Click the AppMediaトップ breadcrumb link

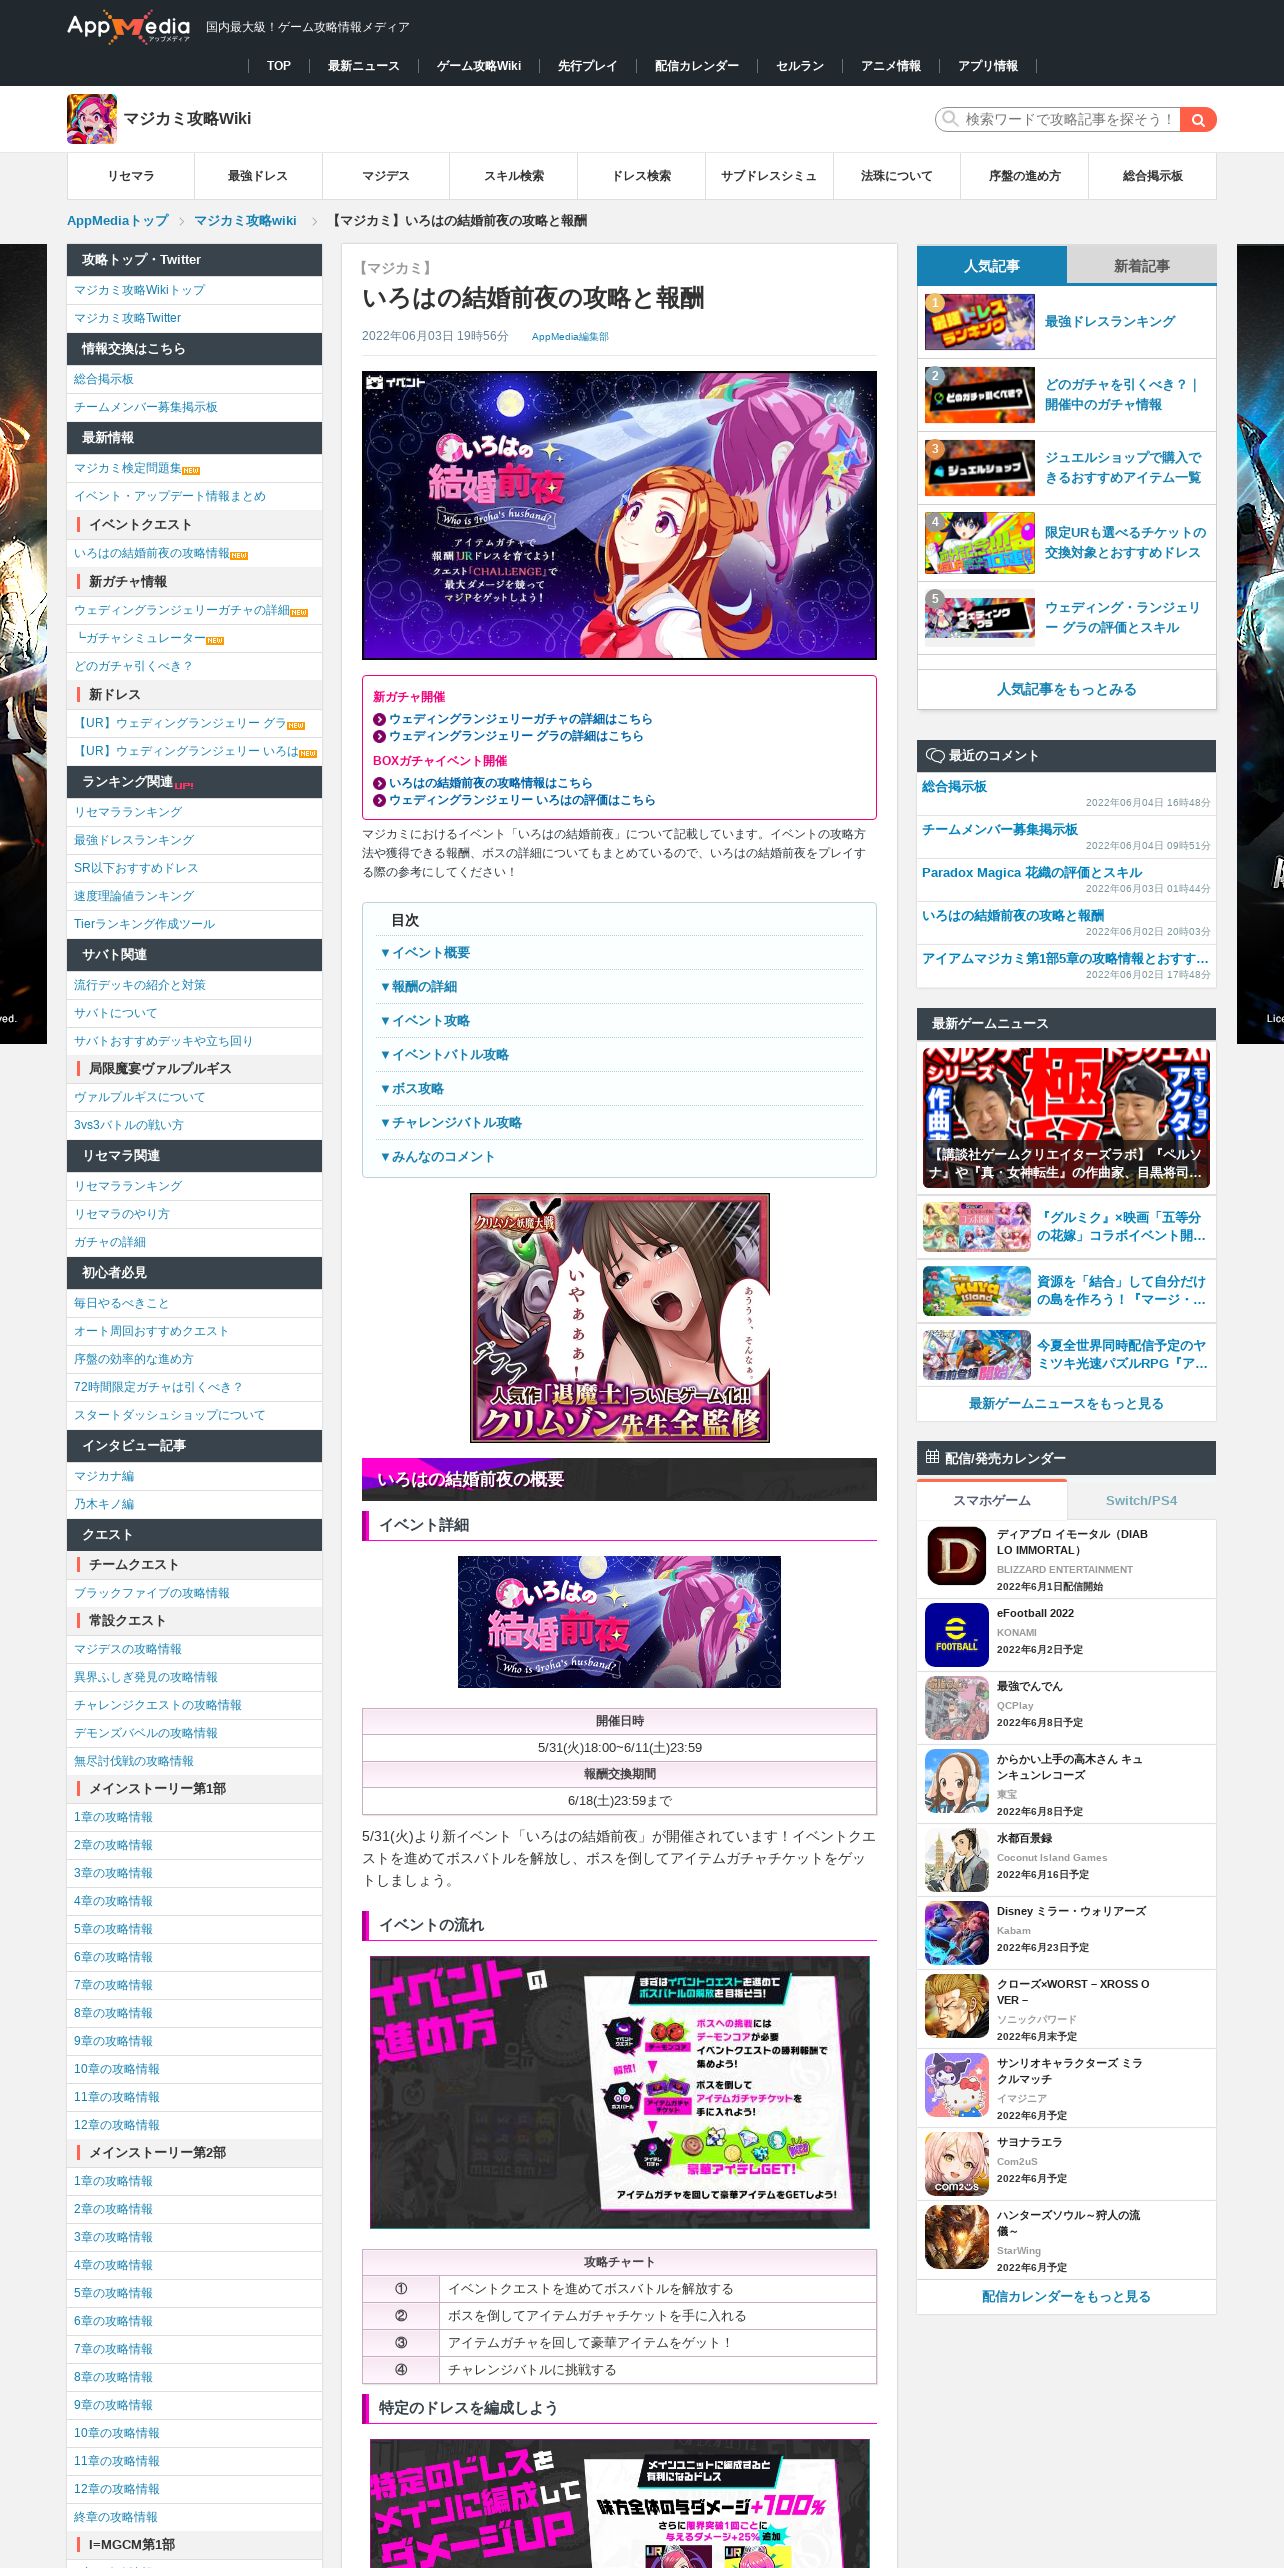(x=118, y=221)
